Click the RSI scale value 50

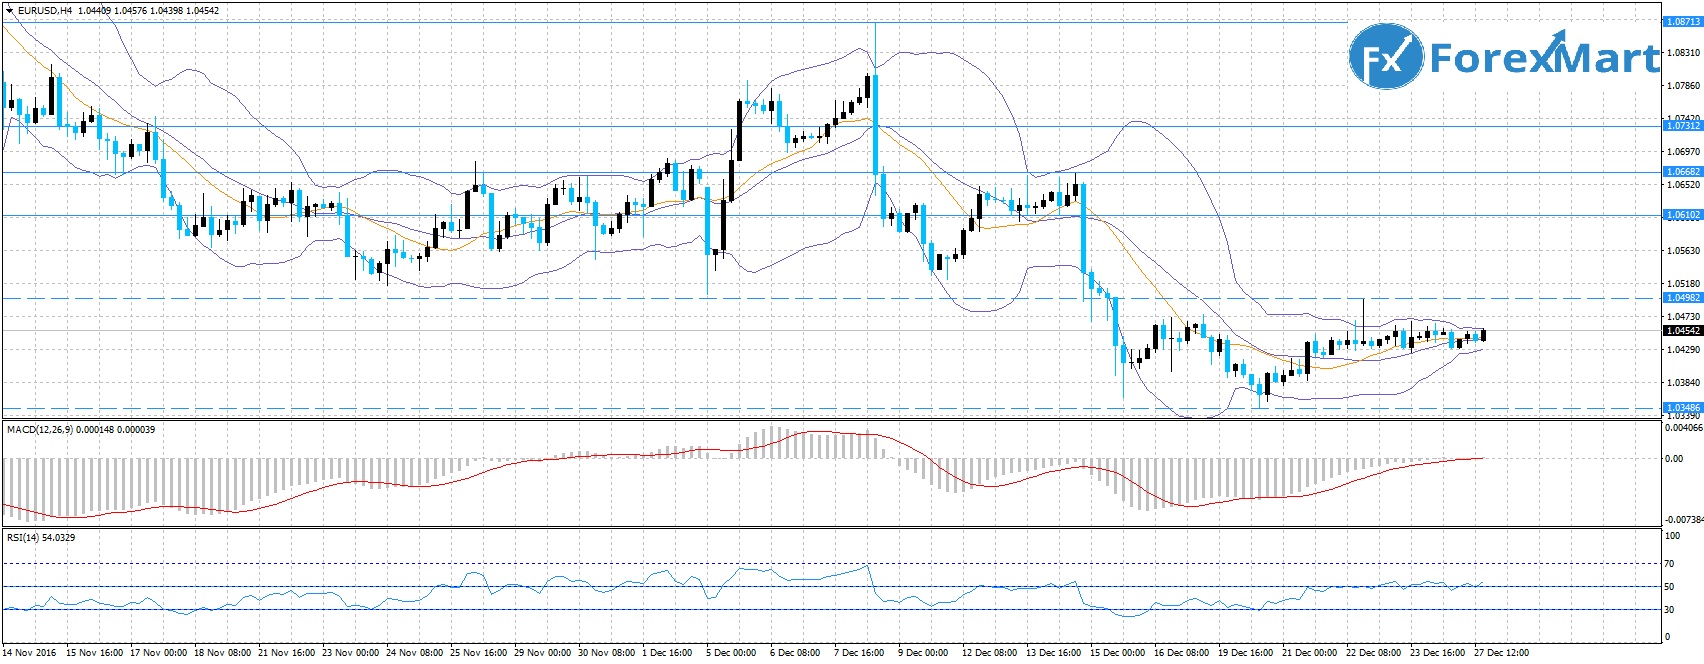(1670, 587)
